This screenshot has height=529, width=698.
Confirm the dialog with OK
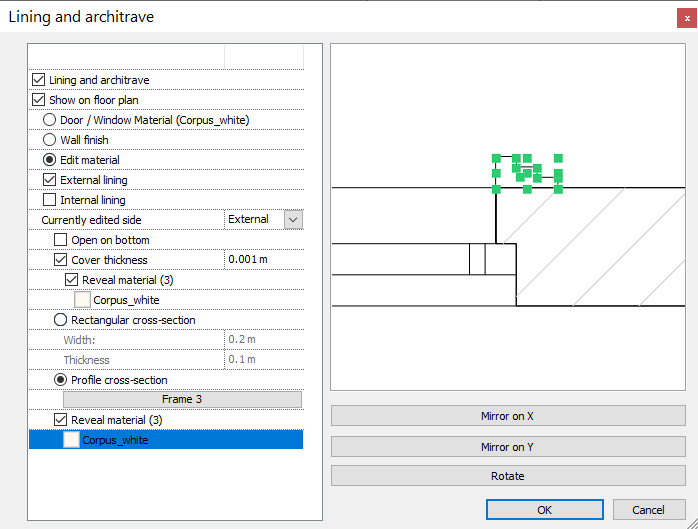(x=545, y=510)
